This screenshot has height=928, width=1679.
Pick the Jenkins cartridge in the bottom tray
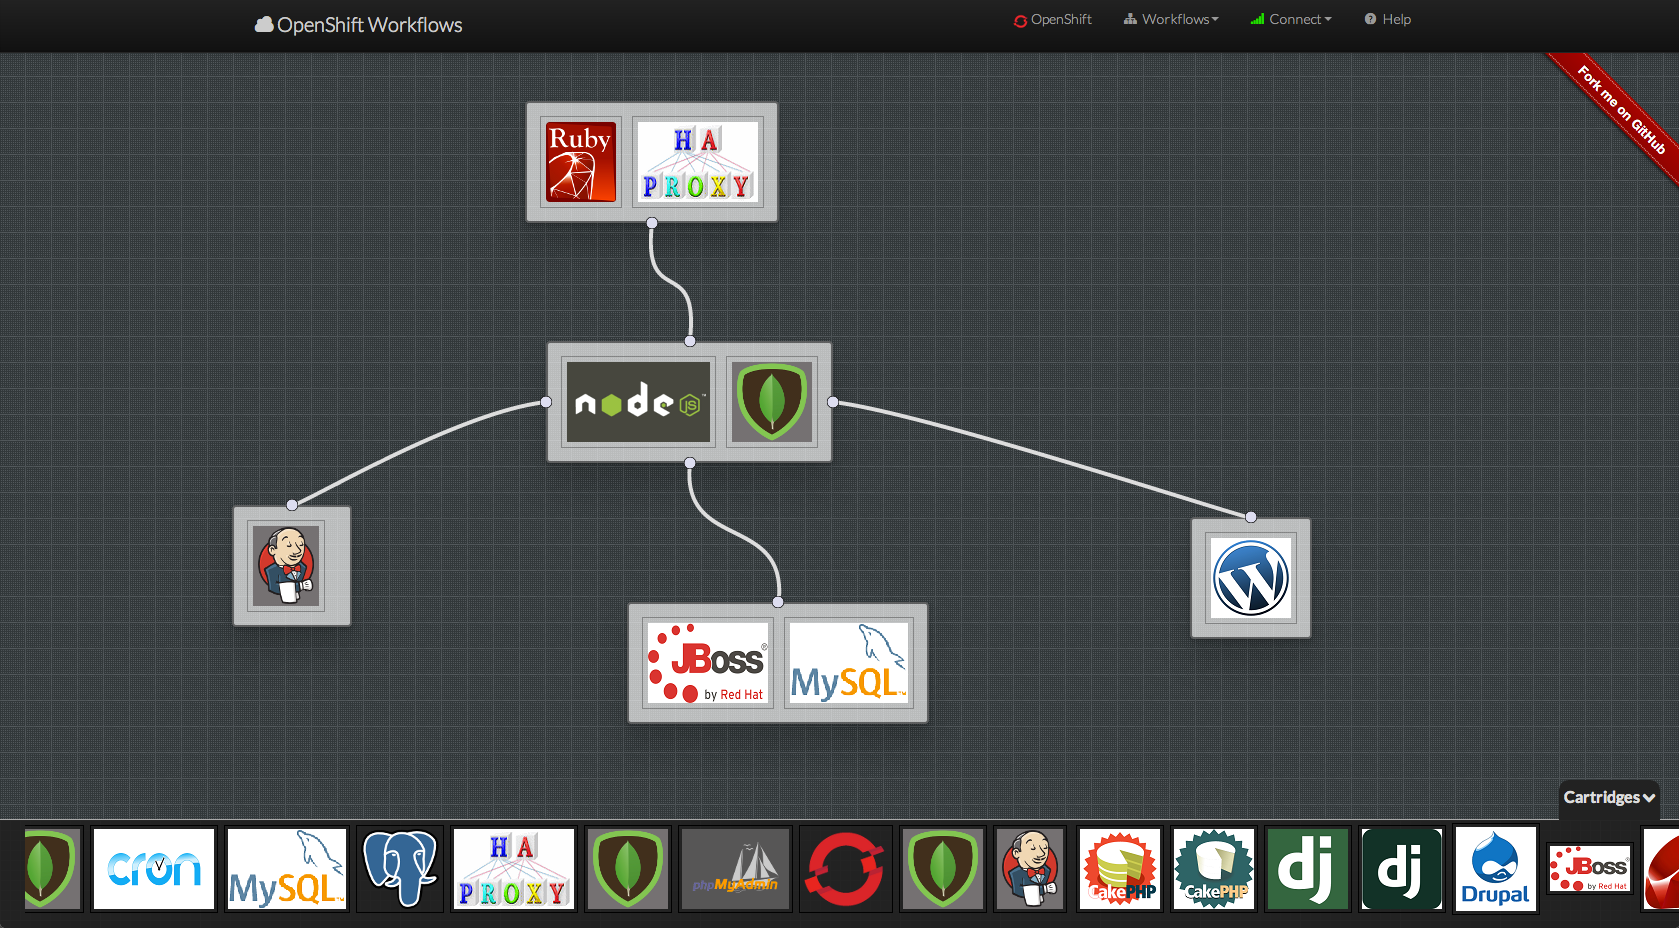click(1031, 869)
